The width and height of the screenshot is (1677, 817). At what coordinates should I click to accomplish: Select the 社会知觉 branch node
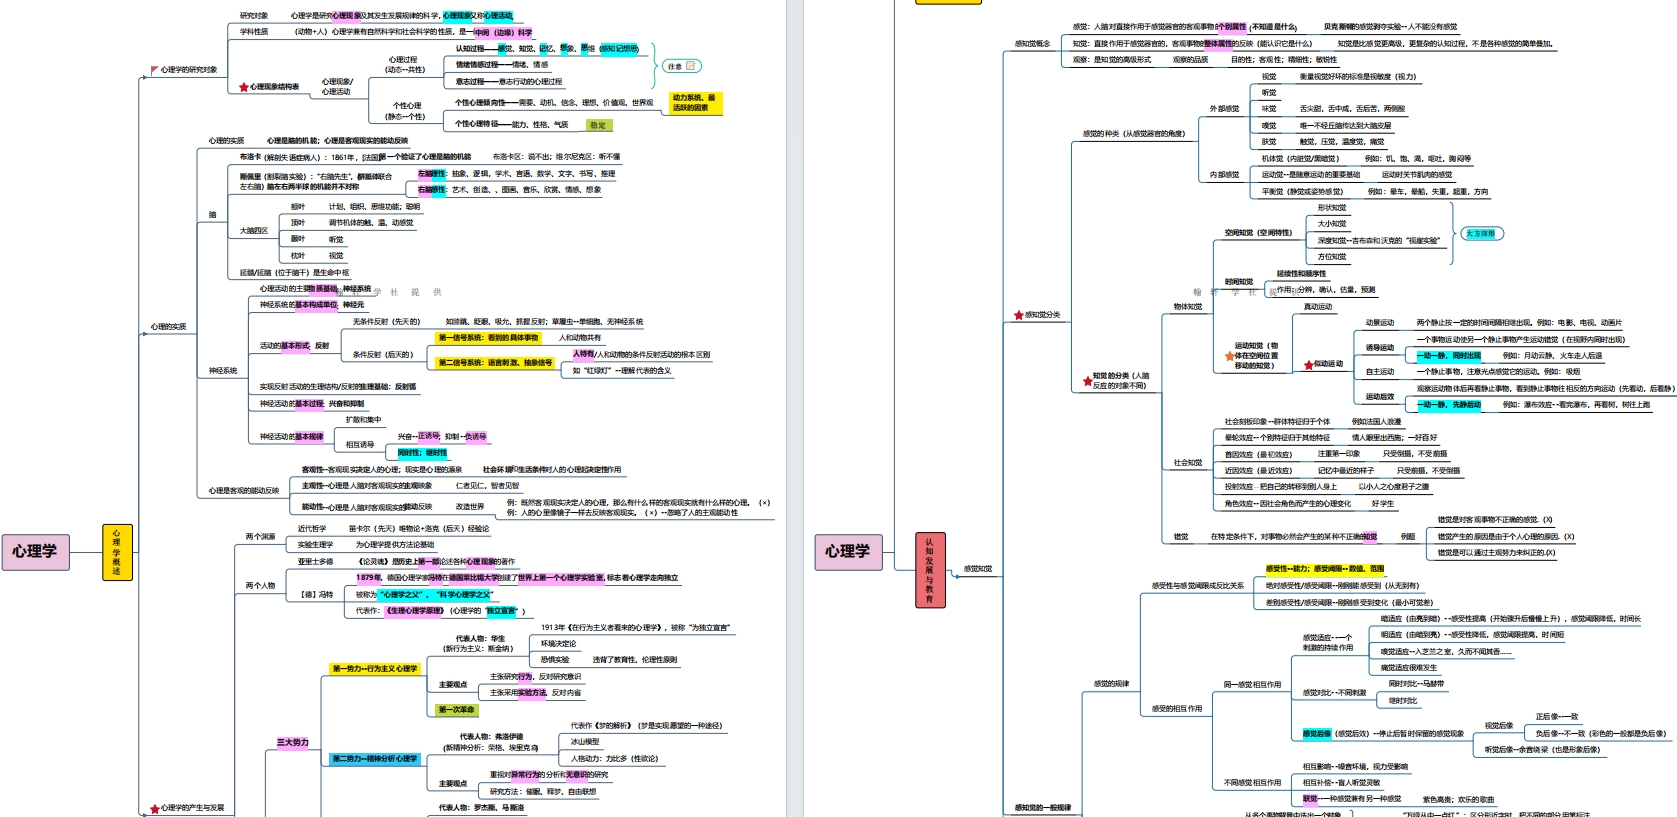1187,463
